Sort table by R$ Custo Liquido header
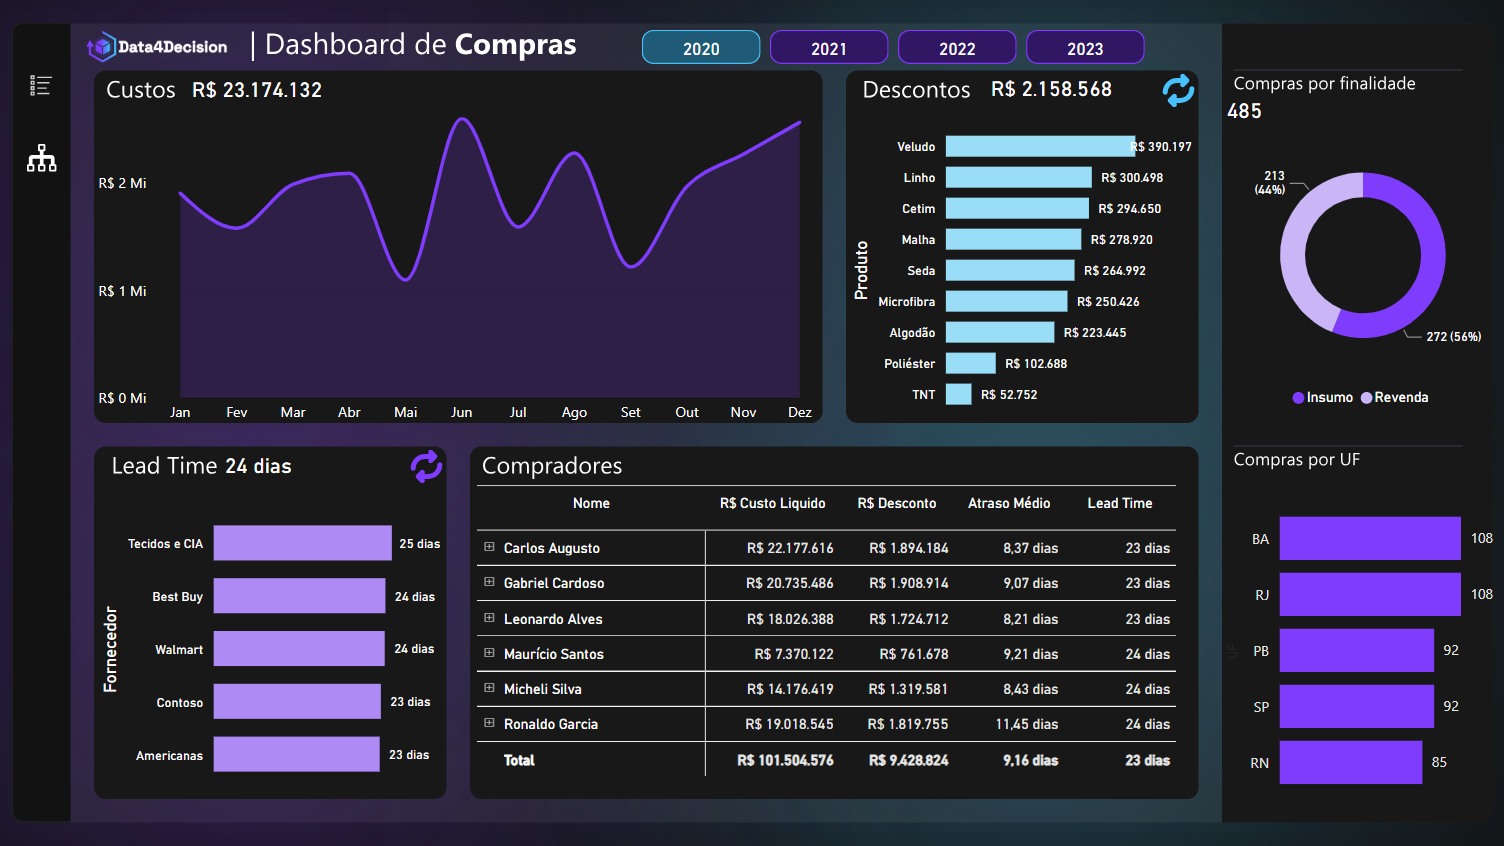The width and height of the screenshot is (1504, 846). (772, 504)
